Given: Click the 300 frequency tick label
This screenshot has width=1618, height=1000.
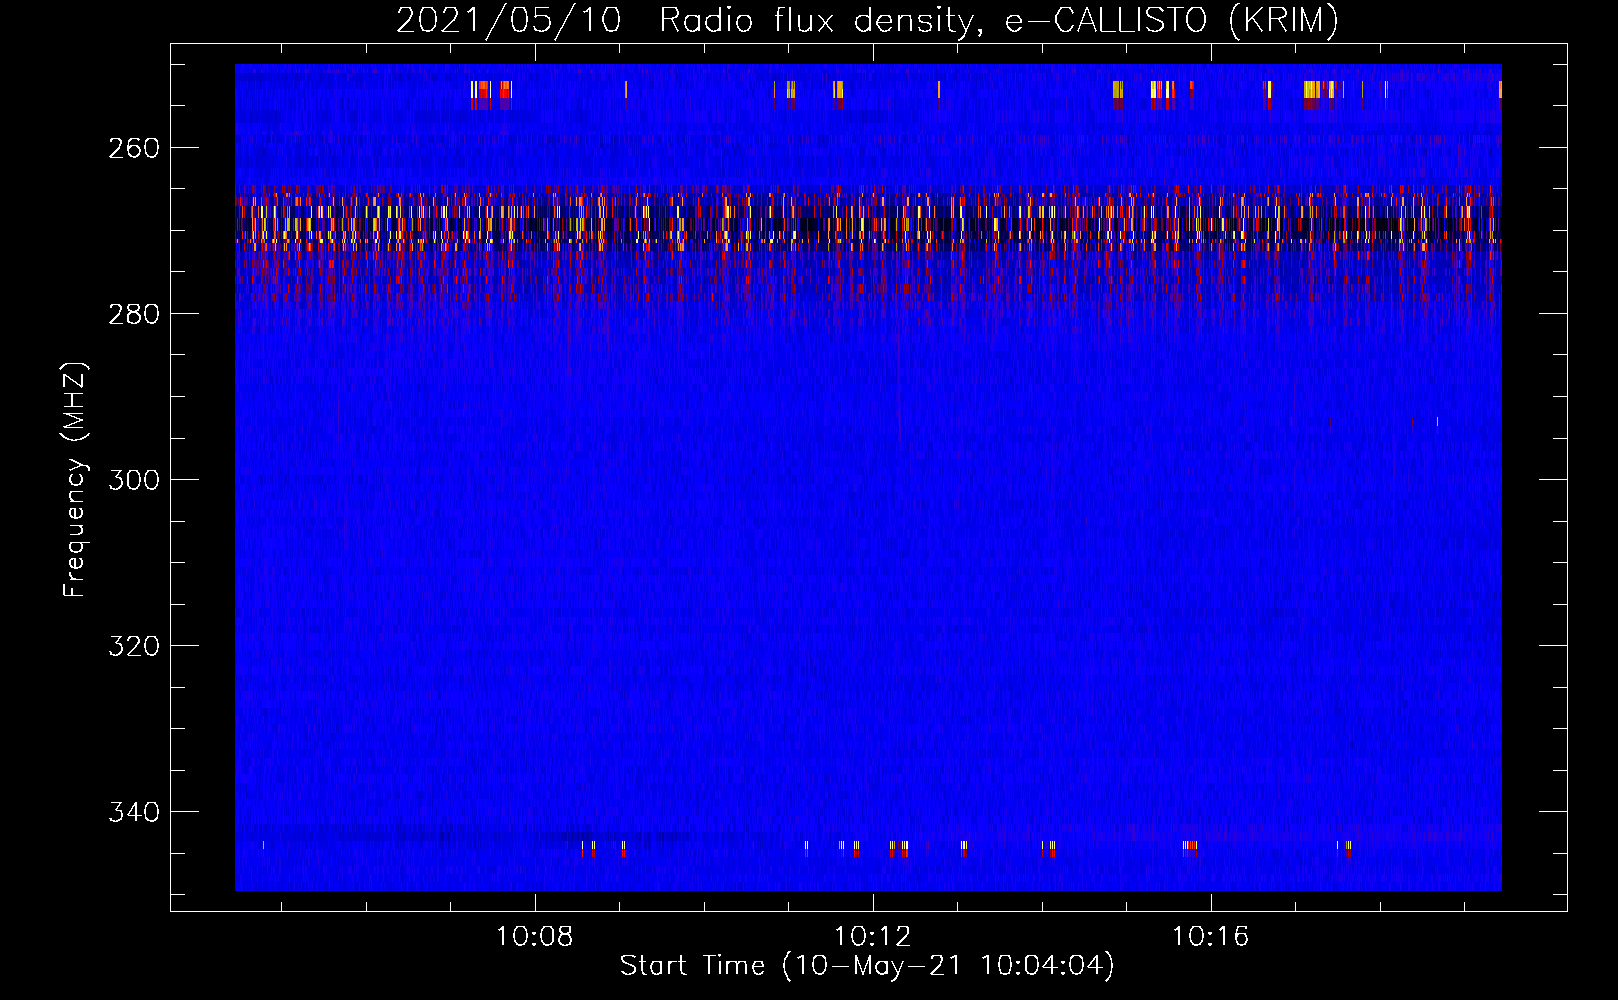Looking at the screenshot, I should (133, 480).
